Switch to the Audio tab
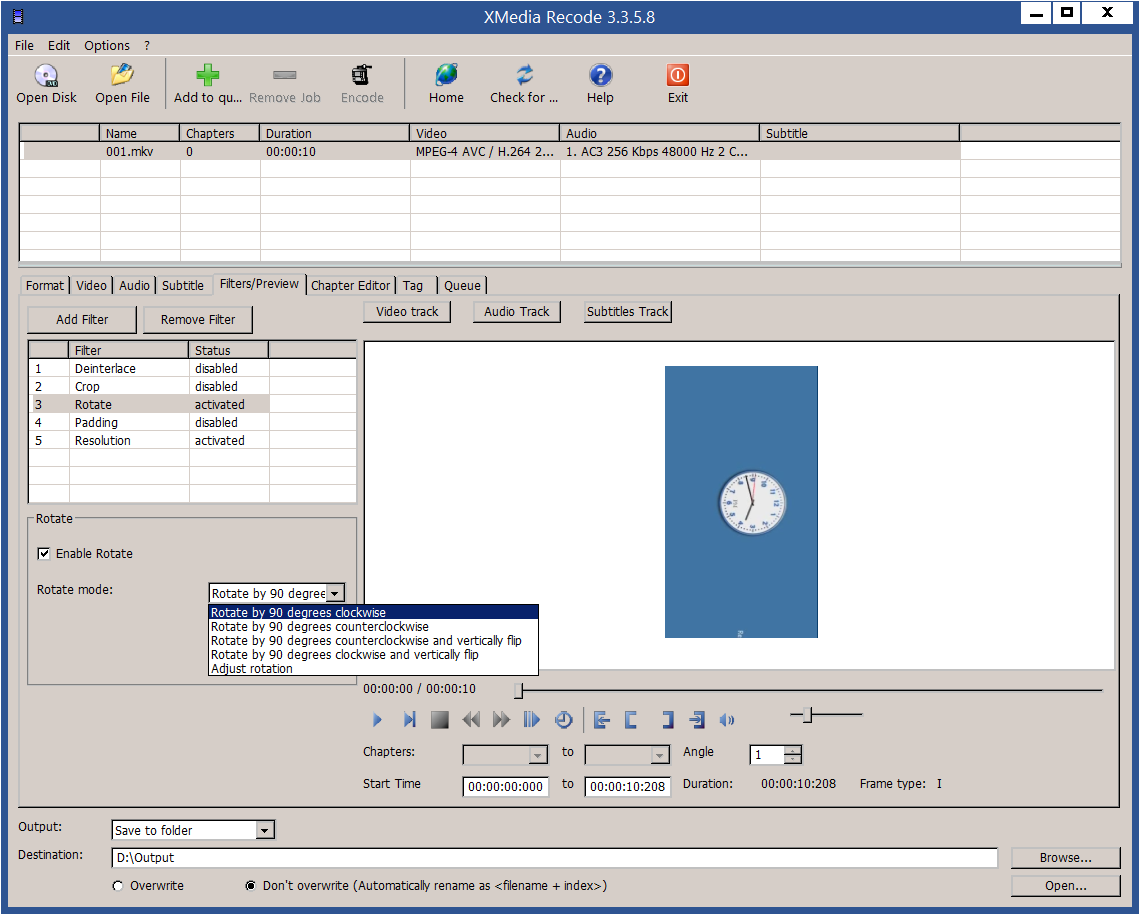 [135, 286]
